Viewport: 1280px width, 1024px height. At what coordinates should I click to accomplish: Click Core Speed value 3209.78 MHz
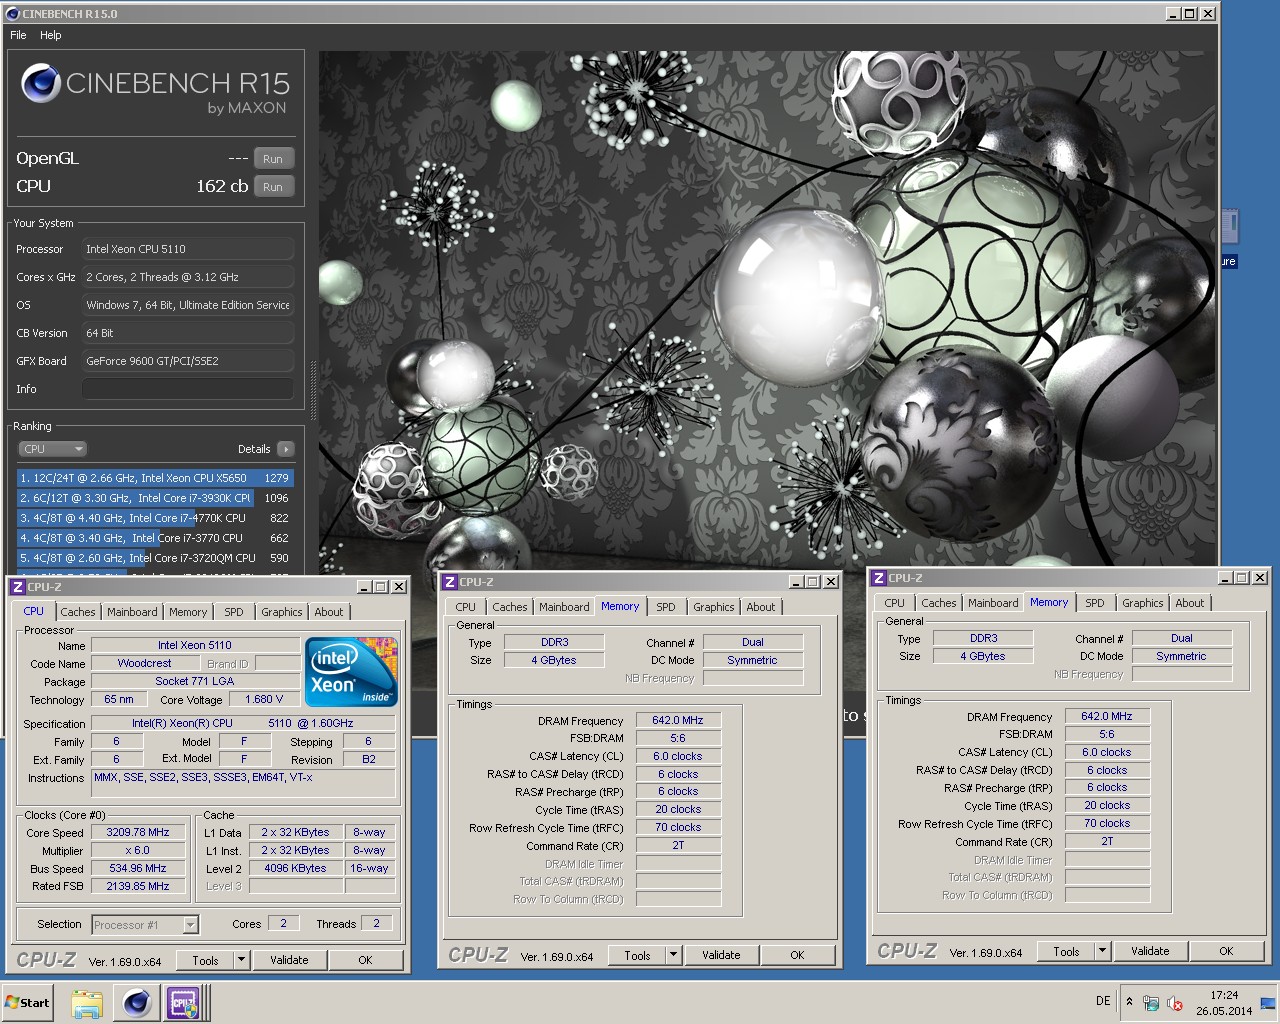pyautogui.click(x=138, y=832)
